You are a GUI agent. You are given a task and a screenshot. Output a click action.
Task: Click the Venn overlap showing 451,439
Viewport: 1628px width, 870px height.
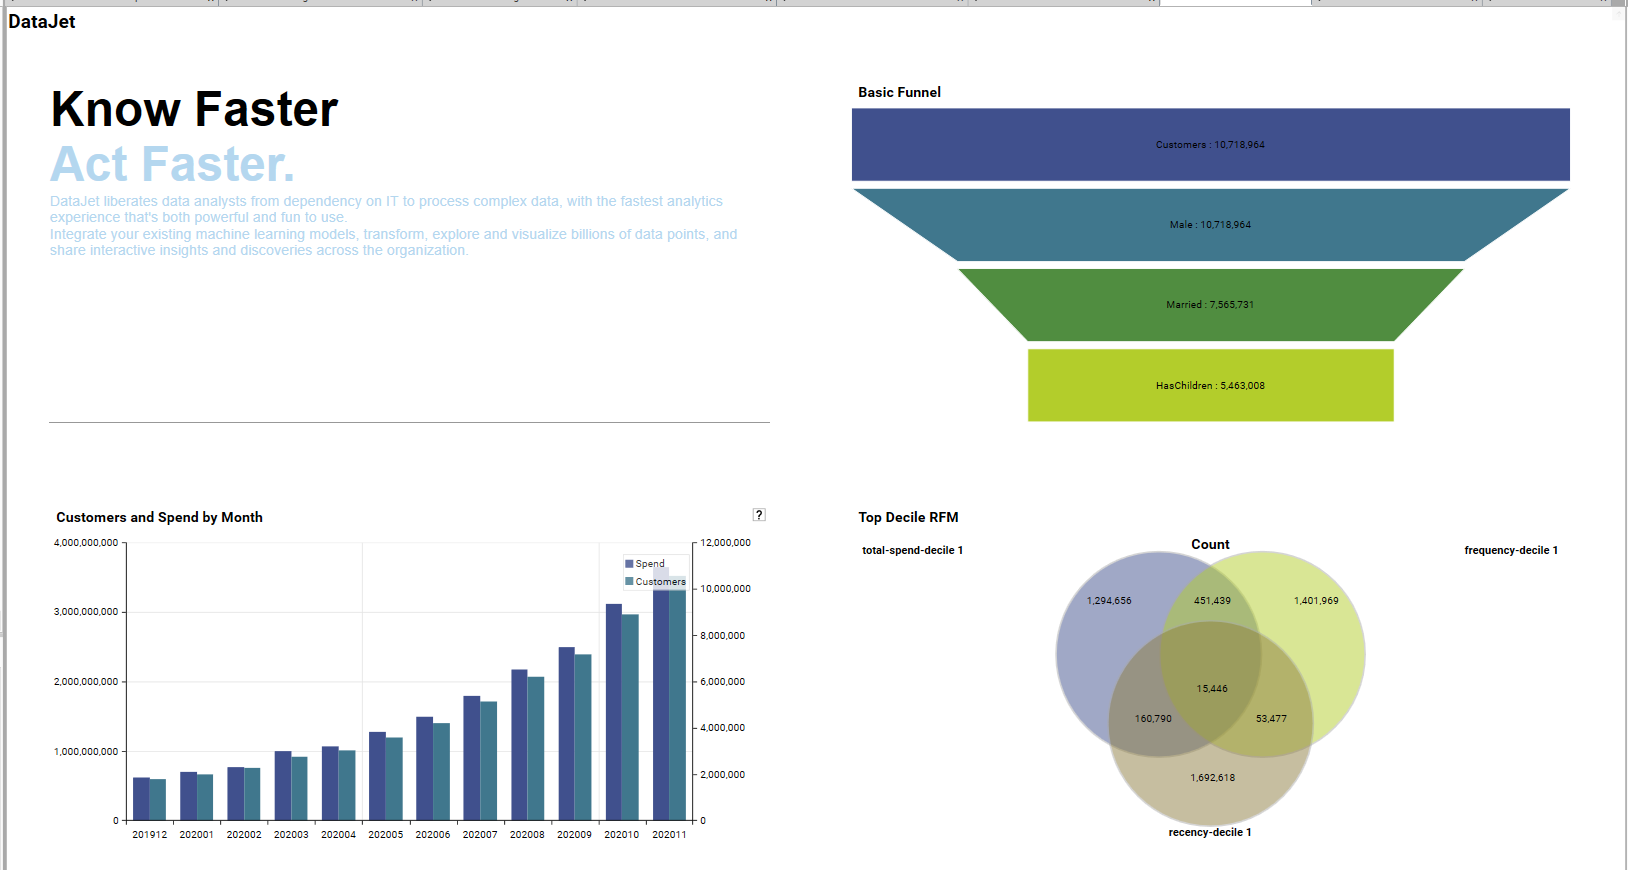(x=1212, y=601)
